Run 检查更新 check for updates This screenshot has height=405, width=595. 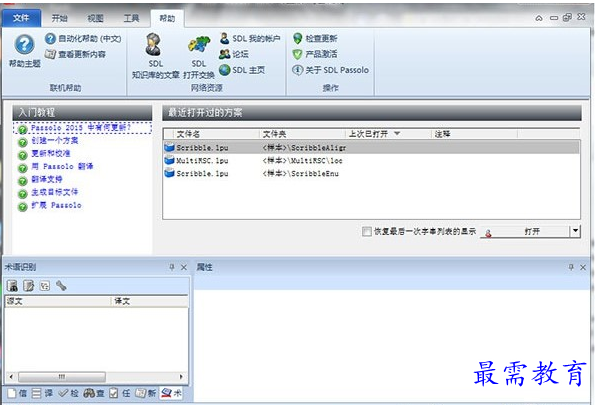(x=315, y=38)
